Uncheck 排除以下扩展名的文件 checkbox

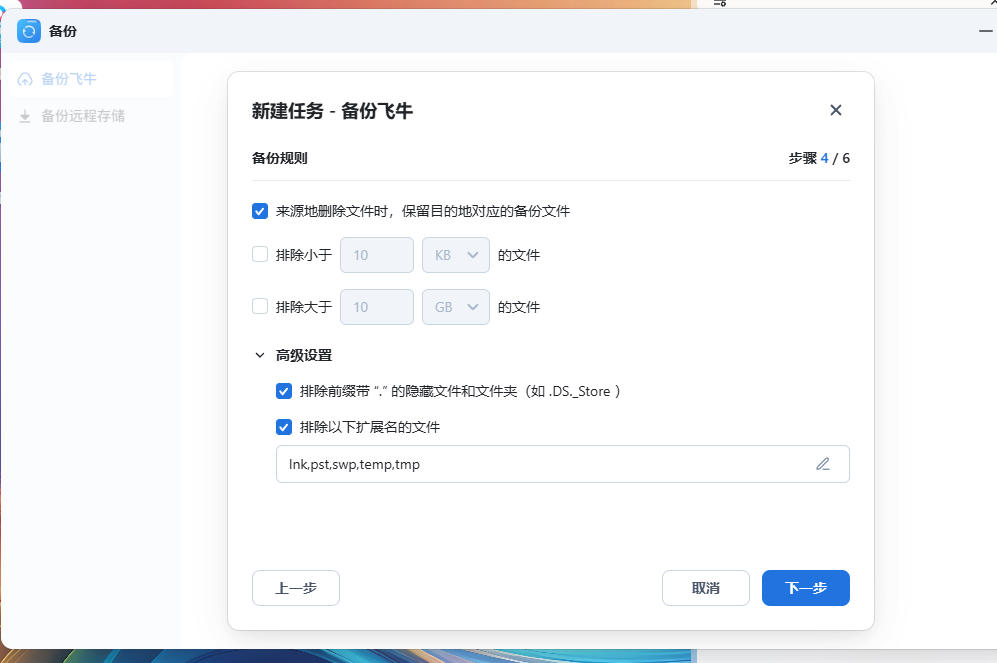pyautogui.click(x=284, y=427)
